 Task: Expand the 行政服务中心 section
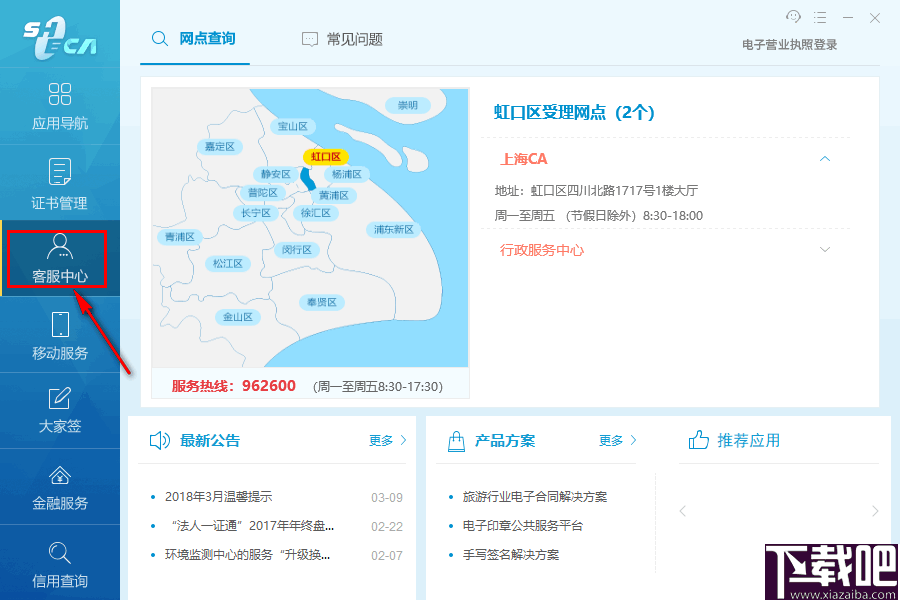(825, 249)
